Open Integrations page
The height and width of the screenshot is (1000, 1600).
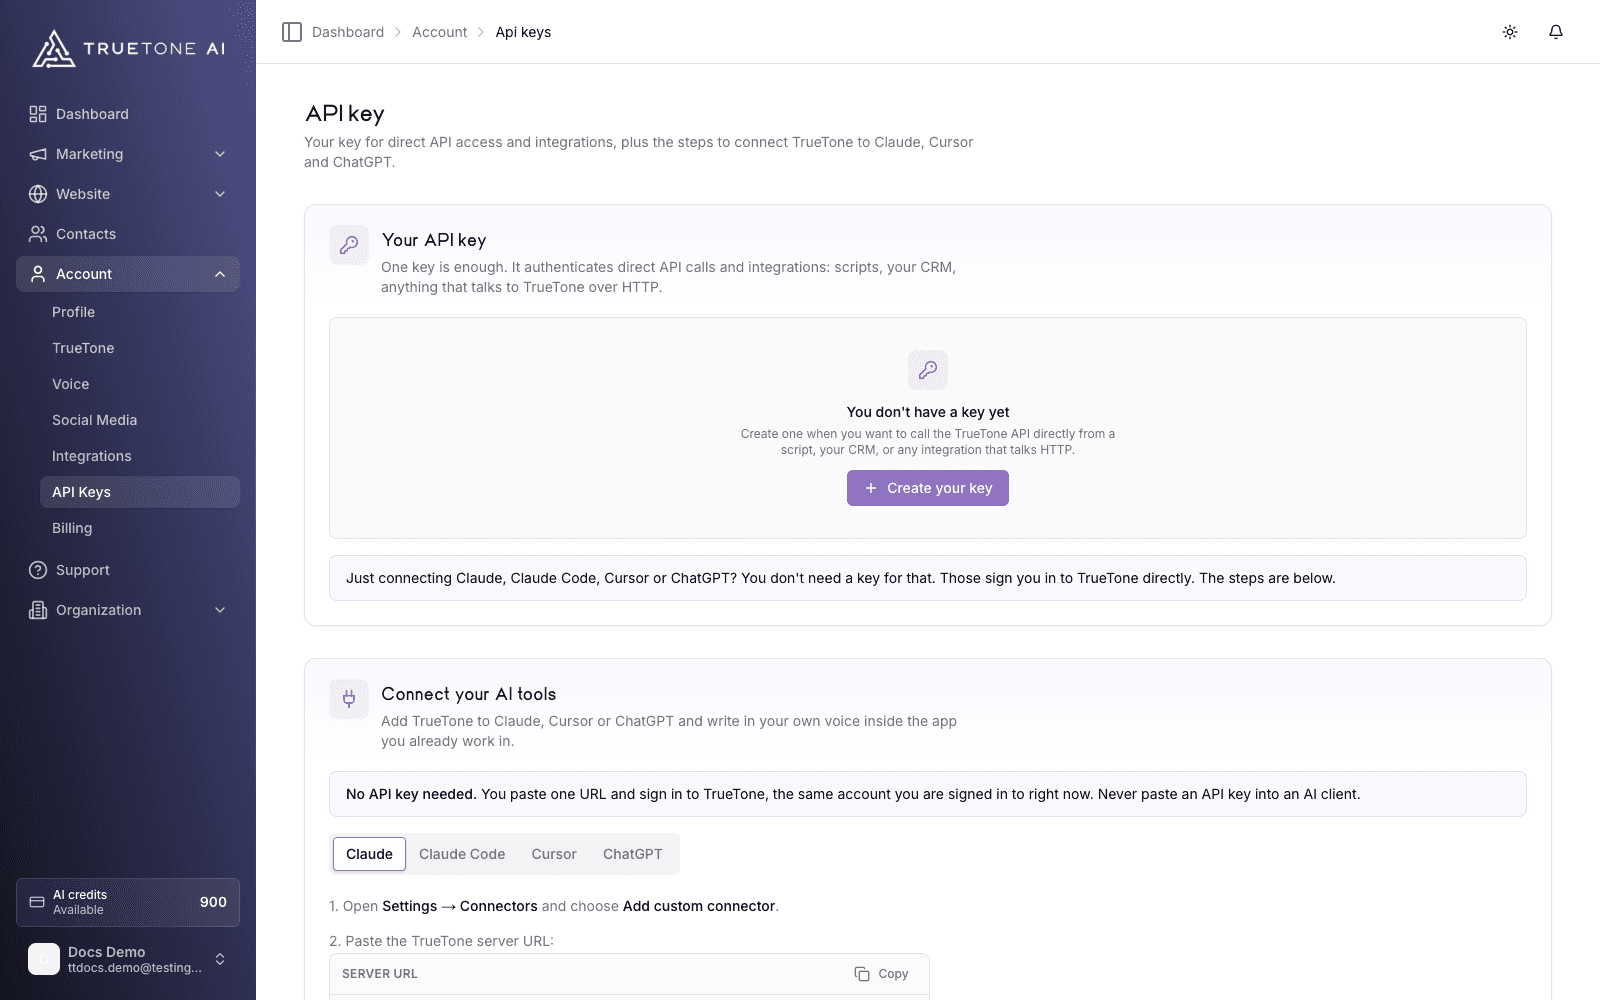(140, 456)
